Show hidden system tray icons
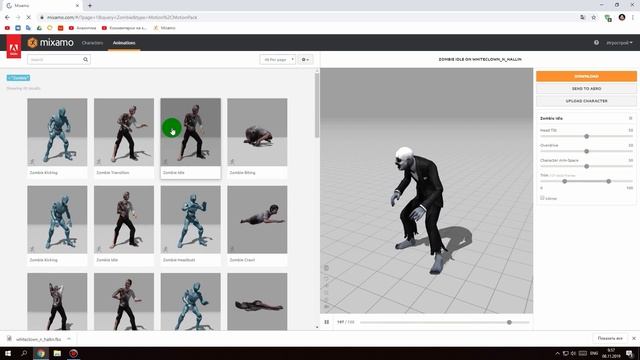The width and height of the screenshot is (640, 360). (557, 353)
